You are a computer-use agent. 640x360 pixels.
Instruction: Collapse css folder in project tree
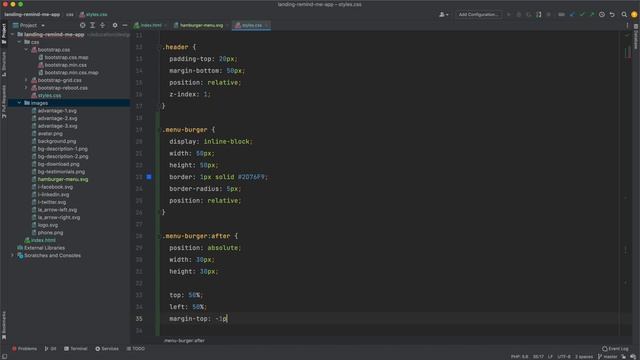tap(19, 42)
